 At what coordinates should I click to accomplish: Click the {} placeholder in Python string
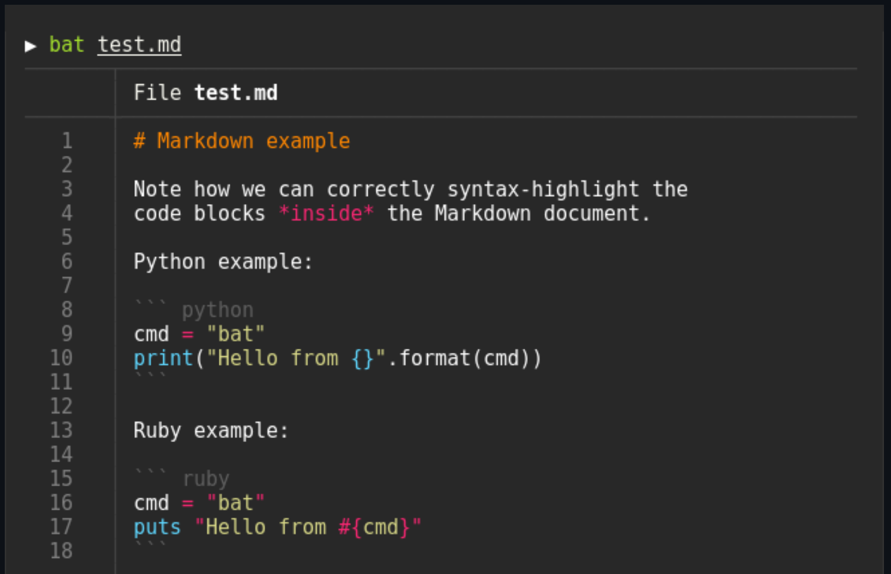pos(363,359)
